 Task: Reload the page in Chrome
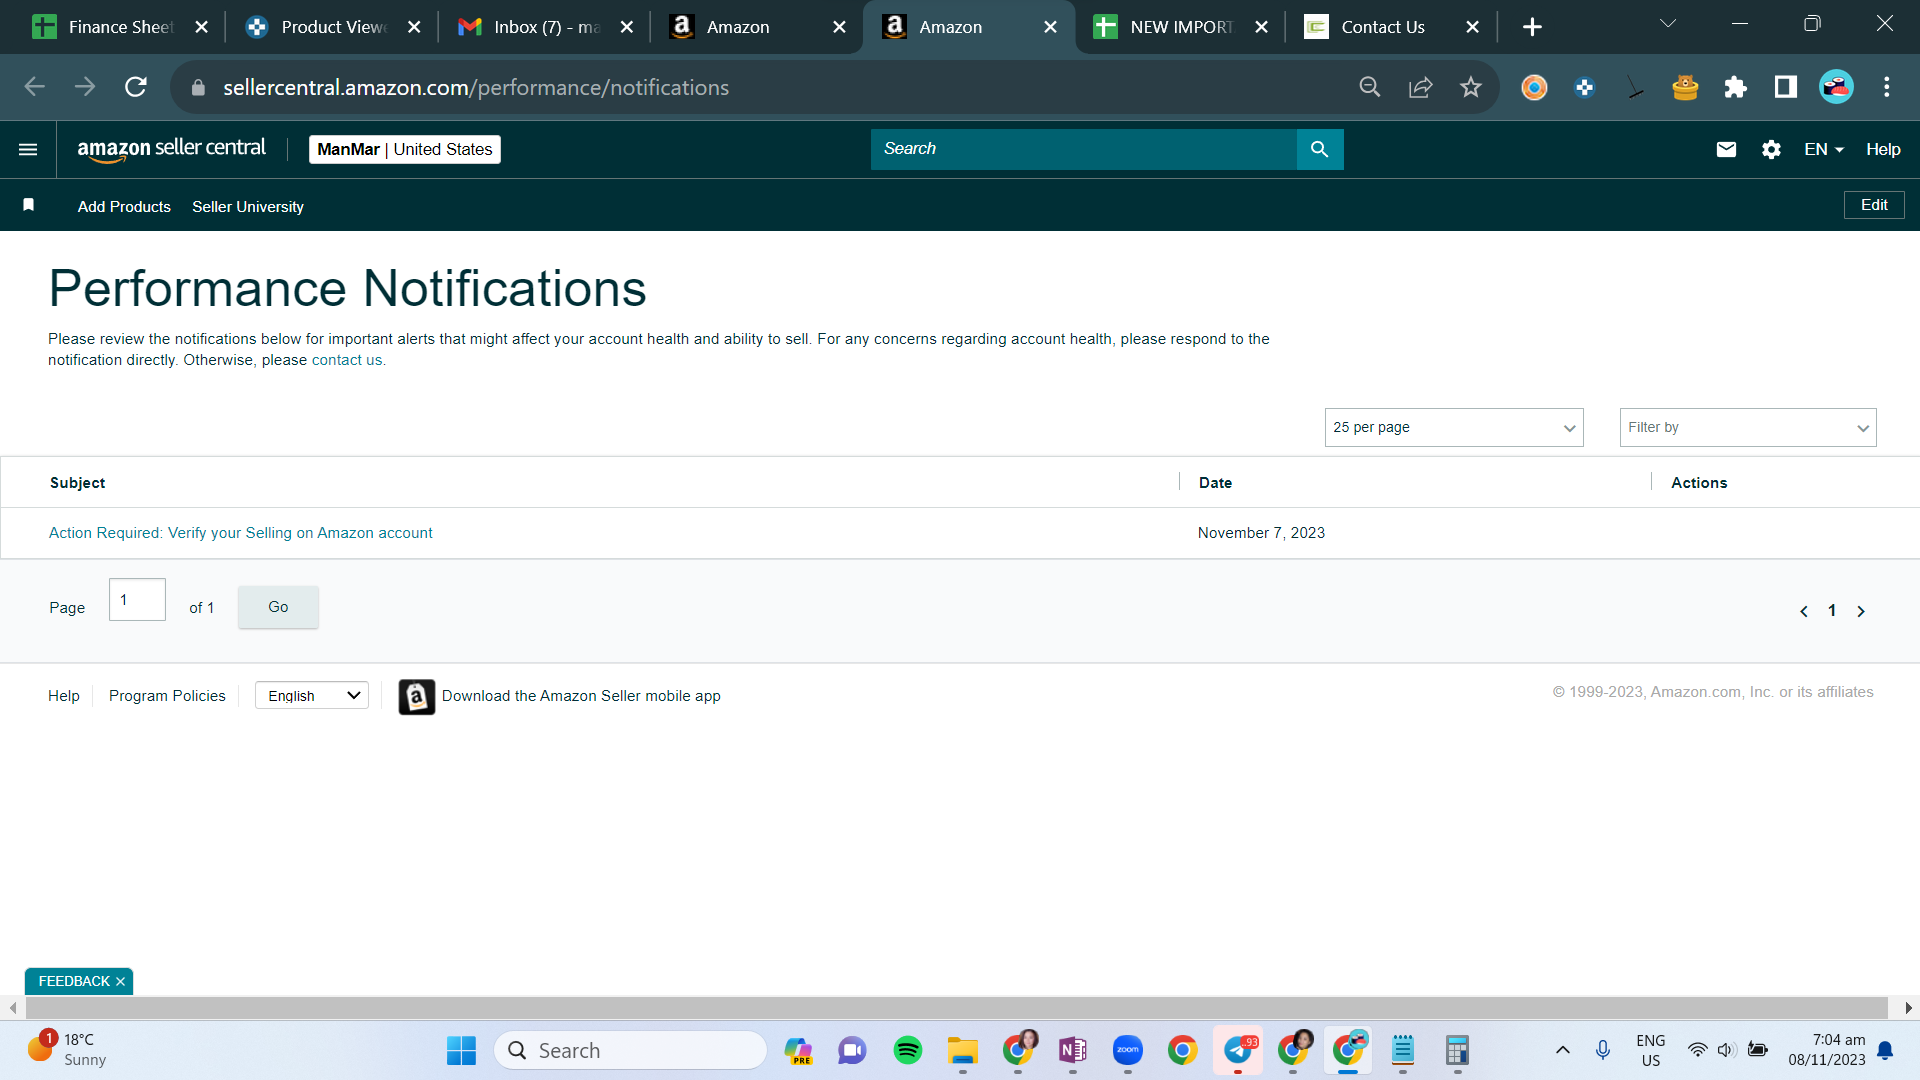tap(136, 87)
